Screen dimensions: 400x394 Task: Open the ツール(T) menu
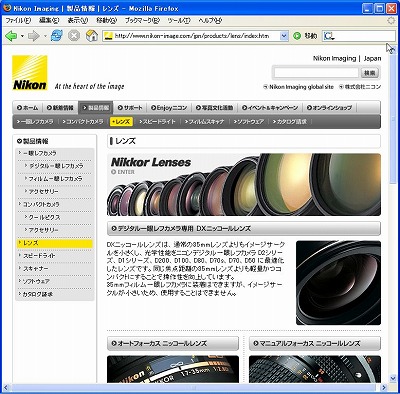[179, 21]
